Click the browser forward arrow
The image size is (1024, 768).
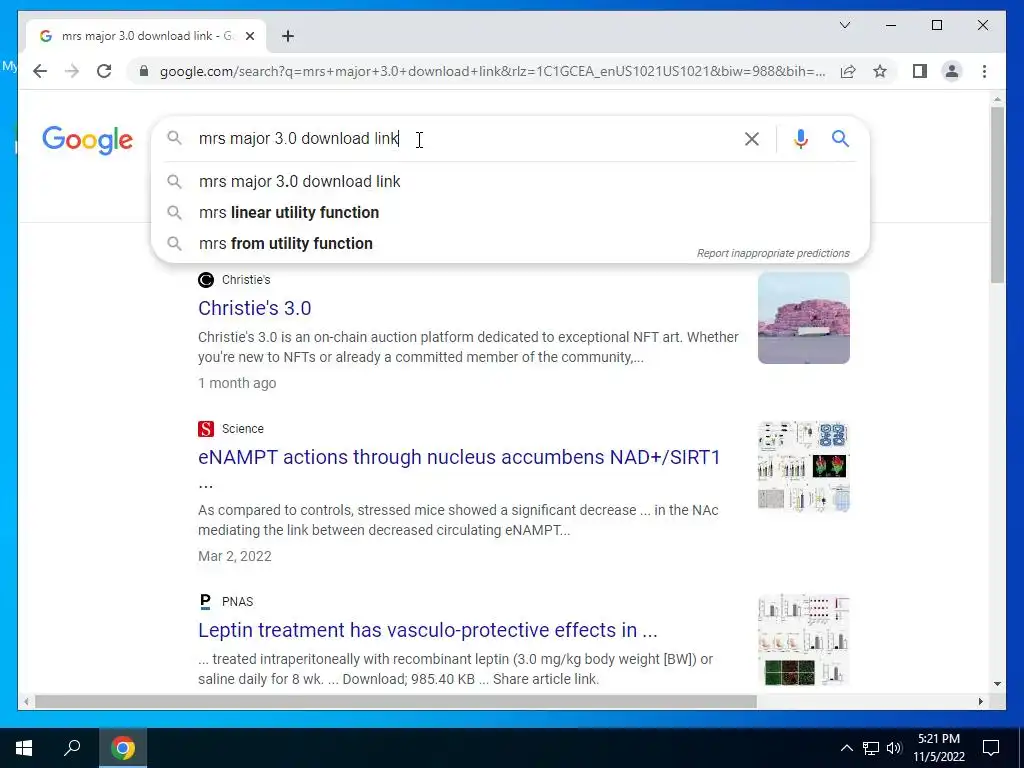coord(72,71)
